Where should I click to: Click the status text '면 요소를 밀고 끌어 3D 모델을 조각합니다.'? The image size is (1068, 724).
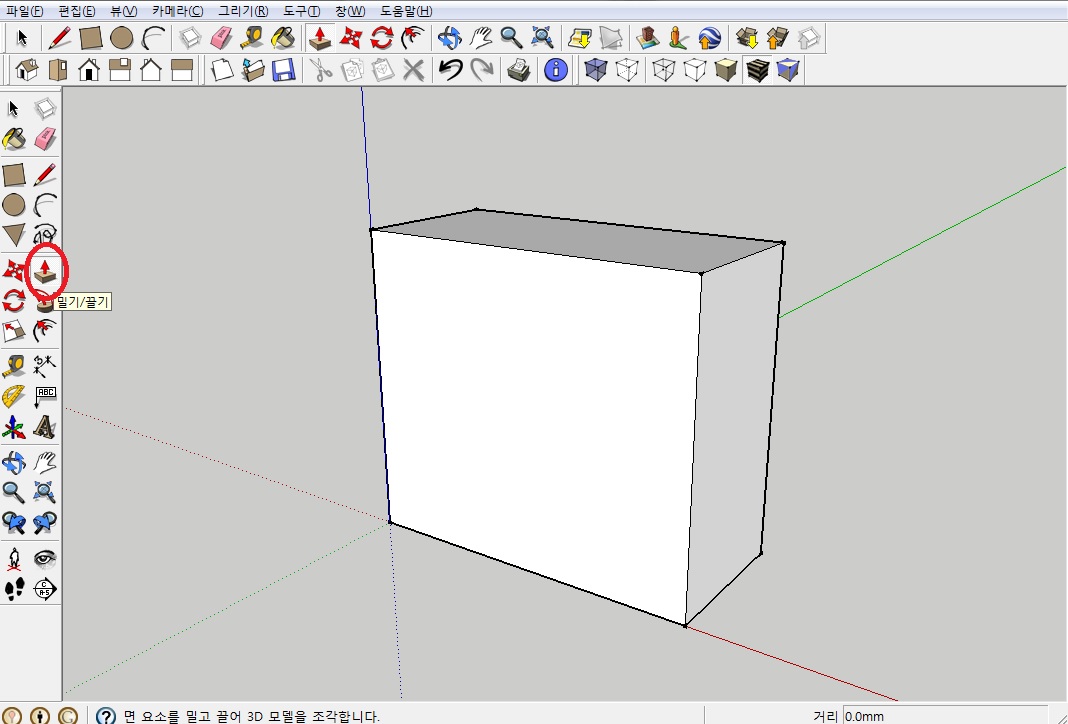click(x=251, y=716)
